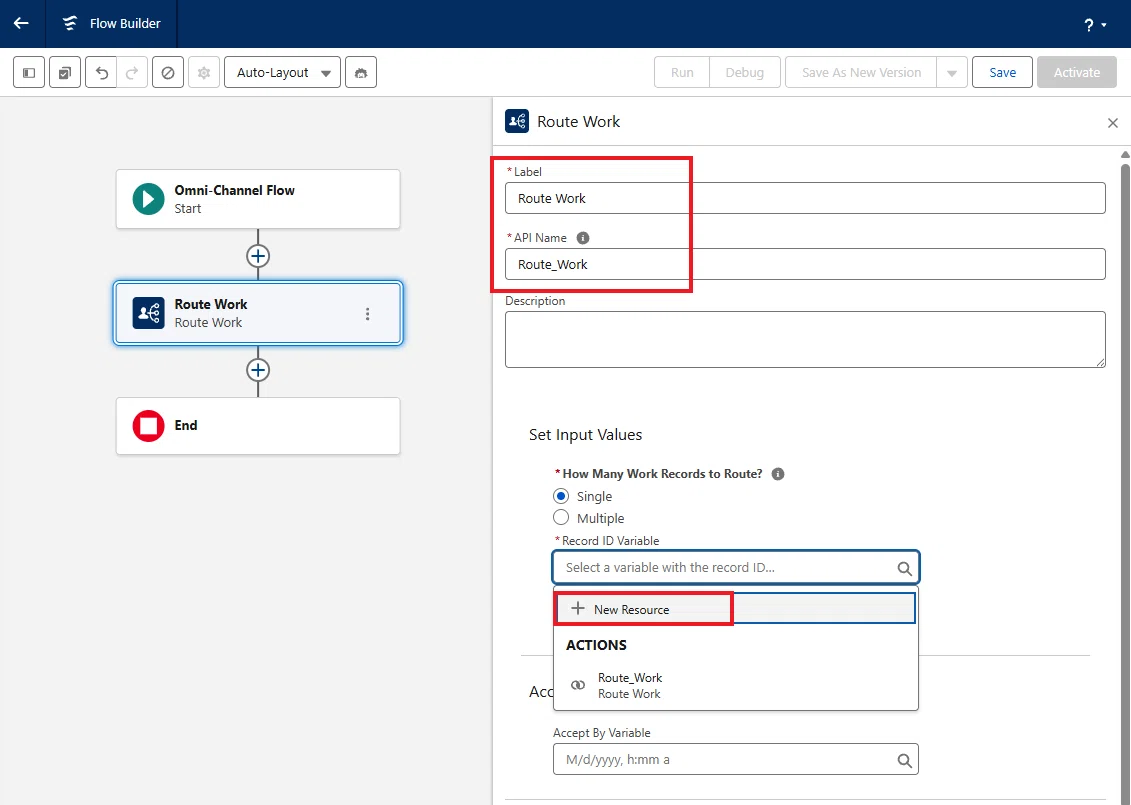Click the Debug button
Viewport: 1131px width, 805px height.
(x=744, y=72)
